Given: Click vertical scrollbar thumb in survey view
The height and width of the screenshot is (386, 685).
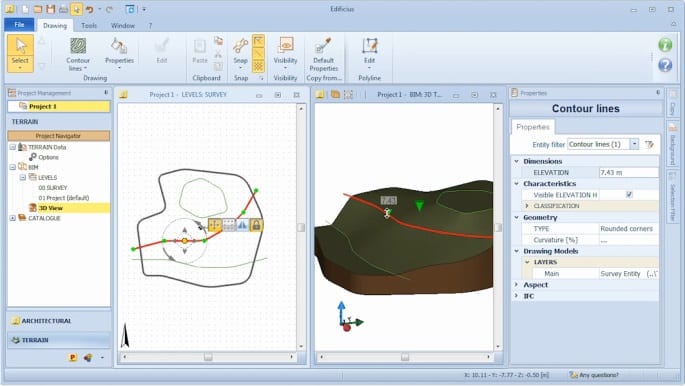Looking at the screenshot, I should point(301,227).
